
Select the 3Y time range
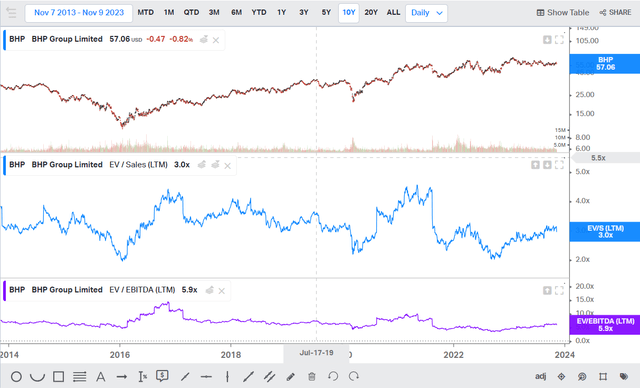point(304,13)
